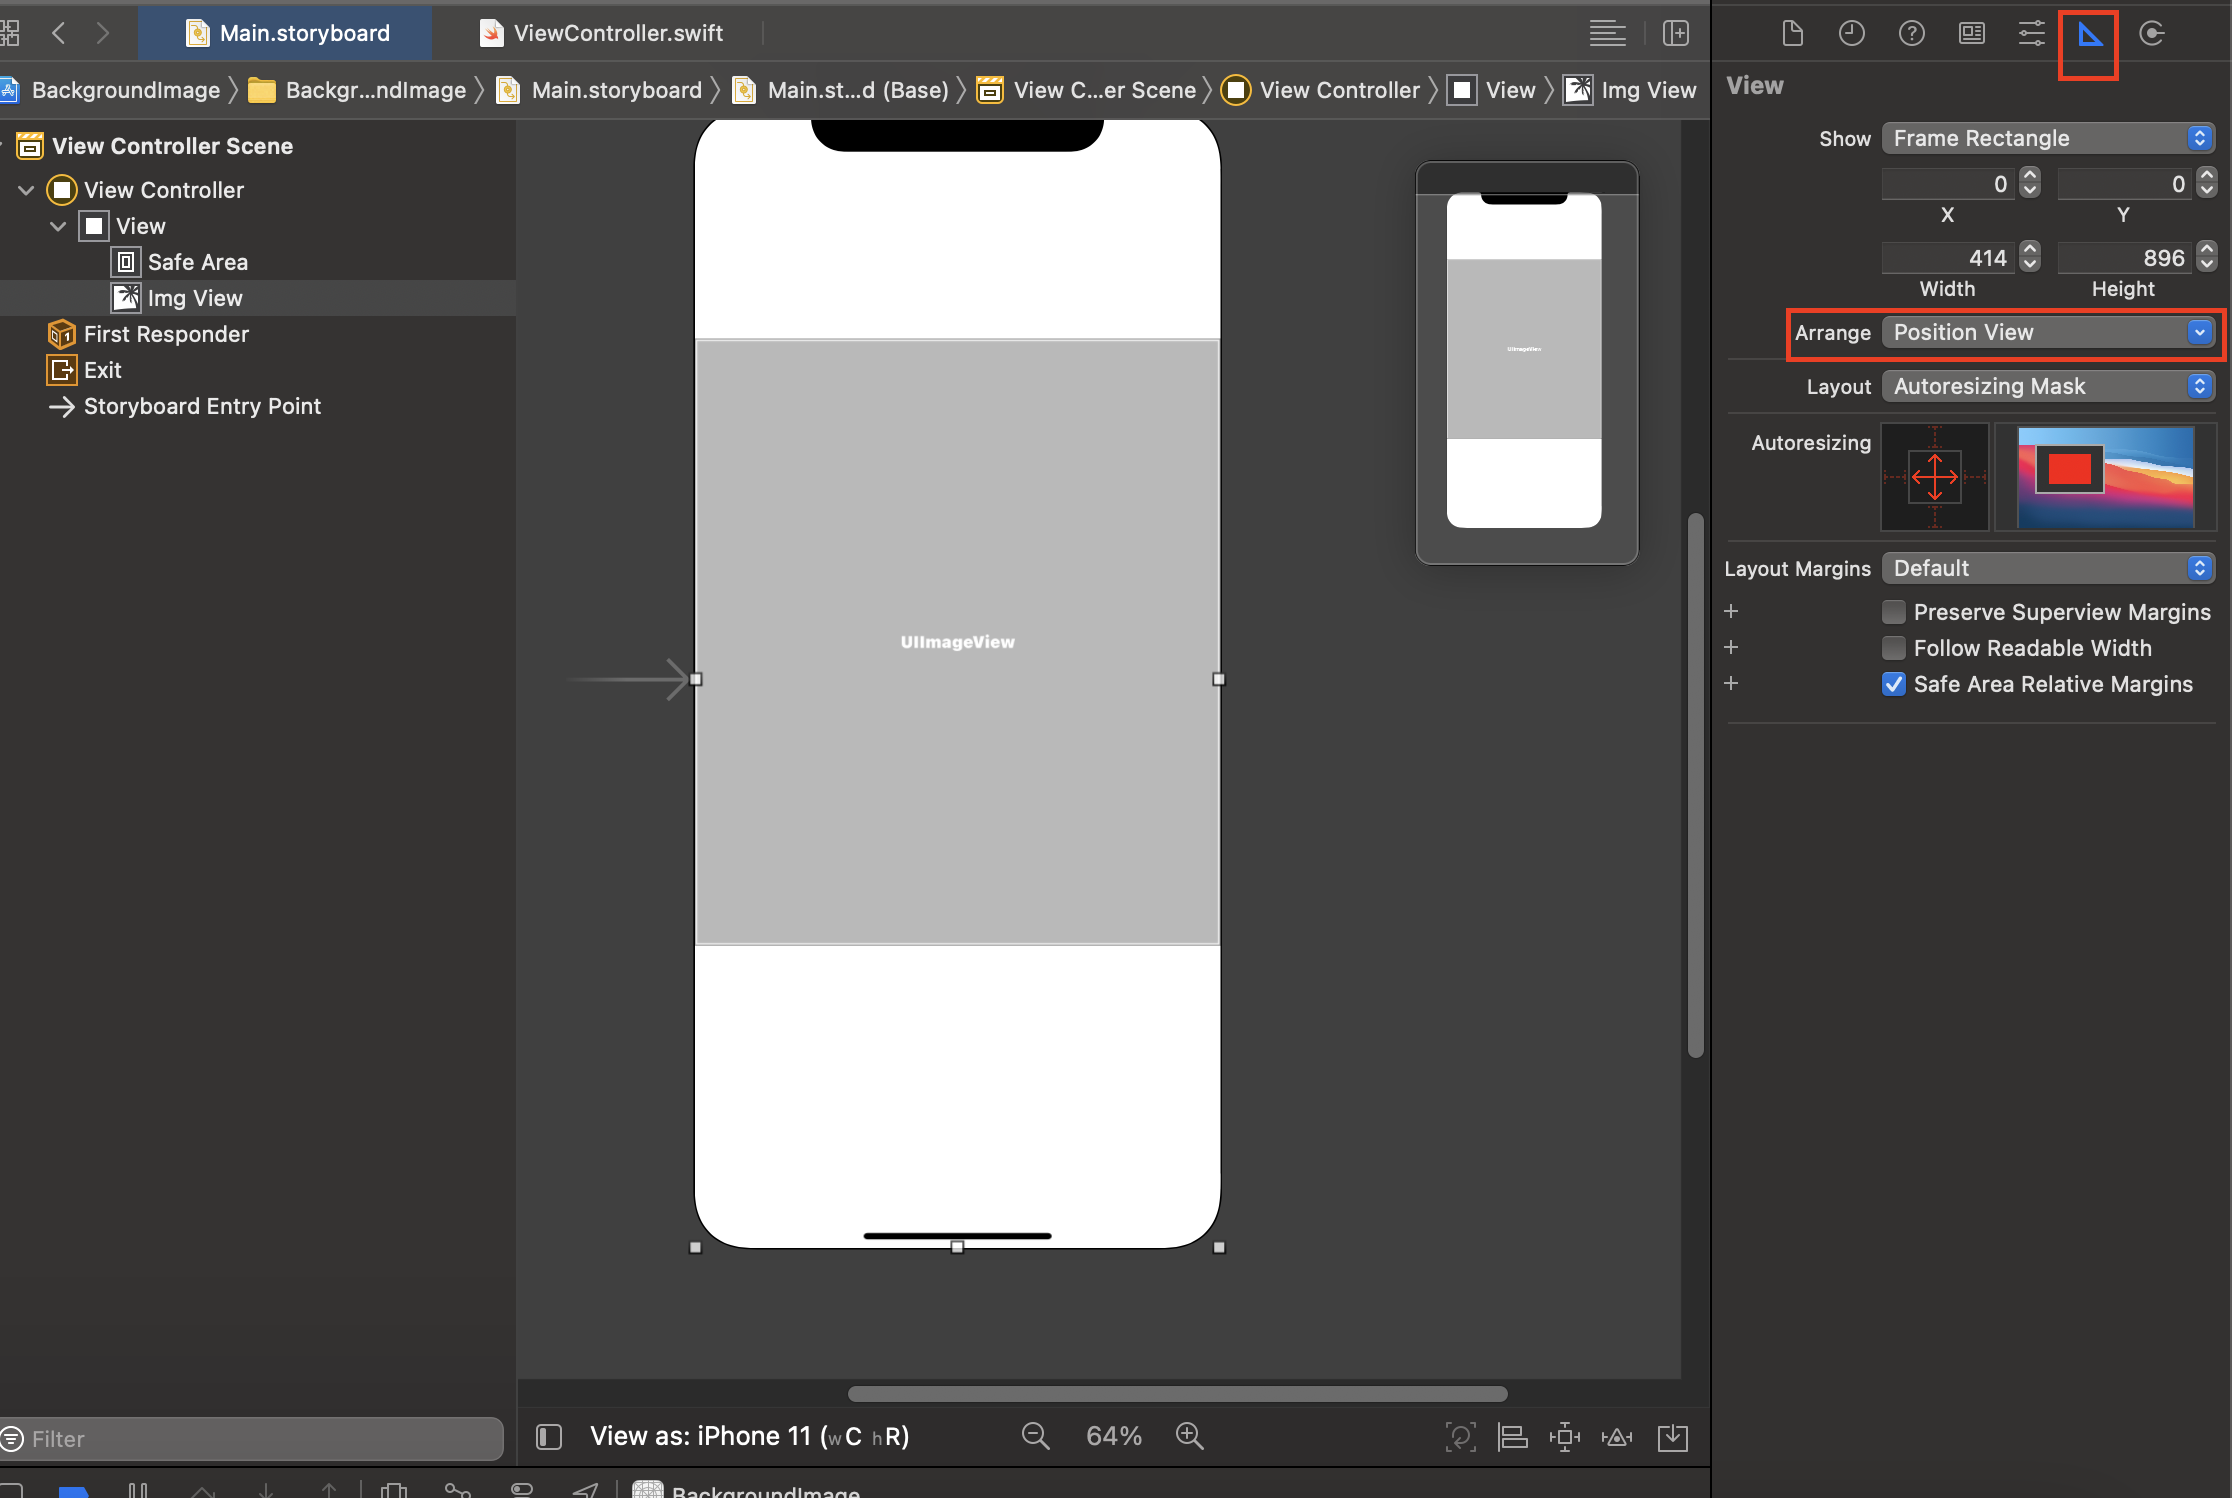The image size is (2232, 1498).
Task: Collapse the View Controller tree item
Action: pos(27,190)
